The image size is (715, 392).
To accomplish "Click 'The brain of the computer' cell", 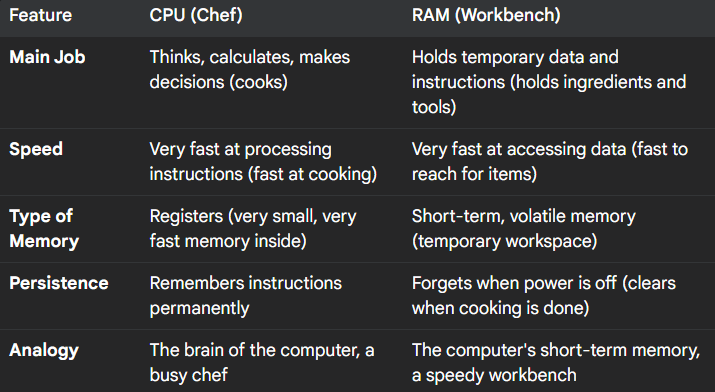I will click(262, 362).
